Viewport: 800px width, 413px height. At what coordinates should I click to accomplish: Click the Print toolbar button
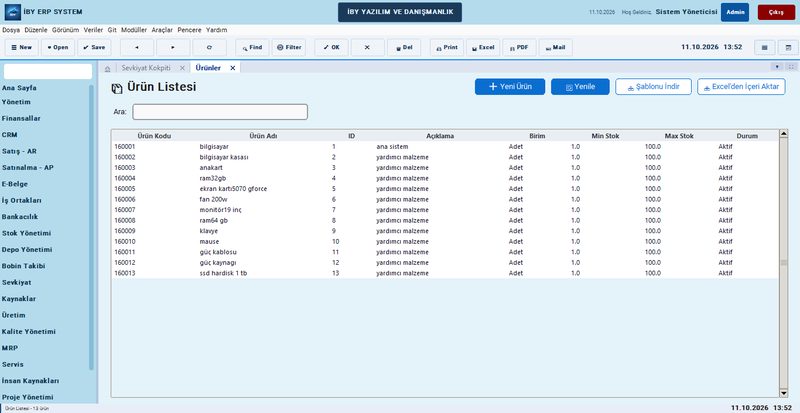pos(447,47)
